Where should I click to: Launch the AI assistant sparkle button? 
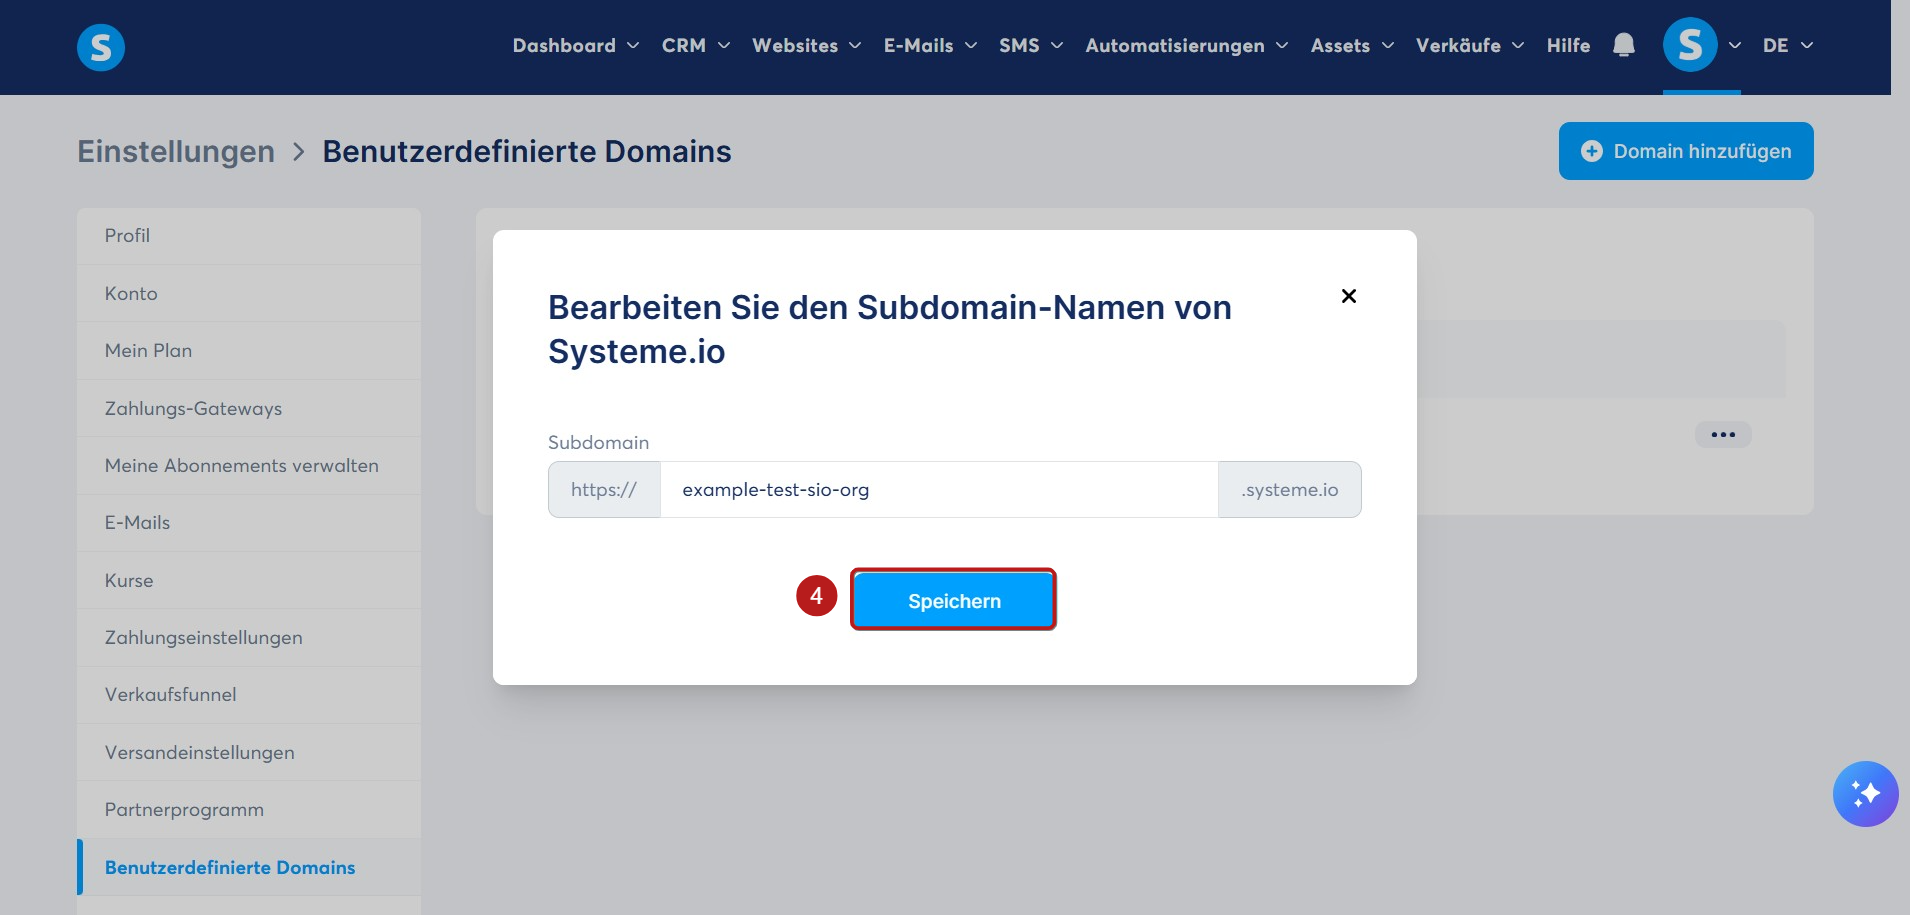[x=1865, y=794]
